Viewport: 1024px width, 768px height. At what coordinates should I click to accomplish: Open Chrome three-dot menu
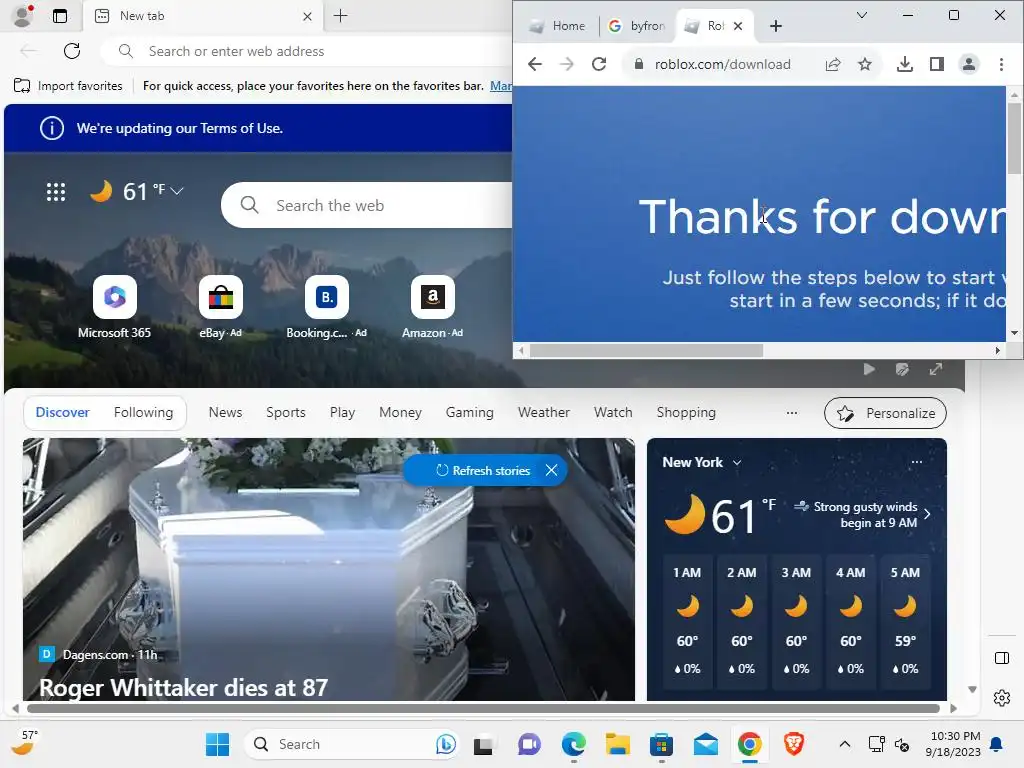tap(1001, 64)
